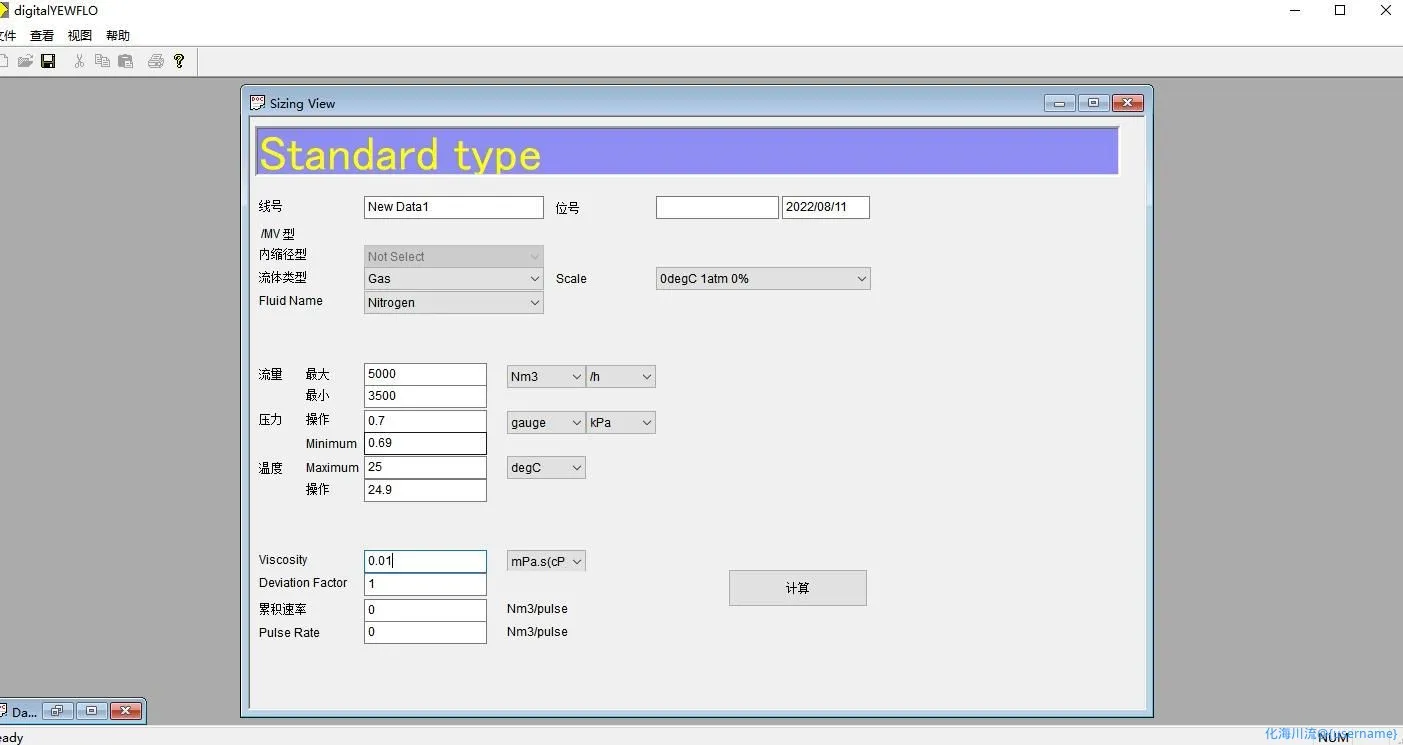Viewport: 1403px width, 745px height.
Task: Click the Deviation Factor label
Action: coord(303,583)
